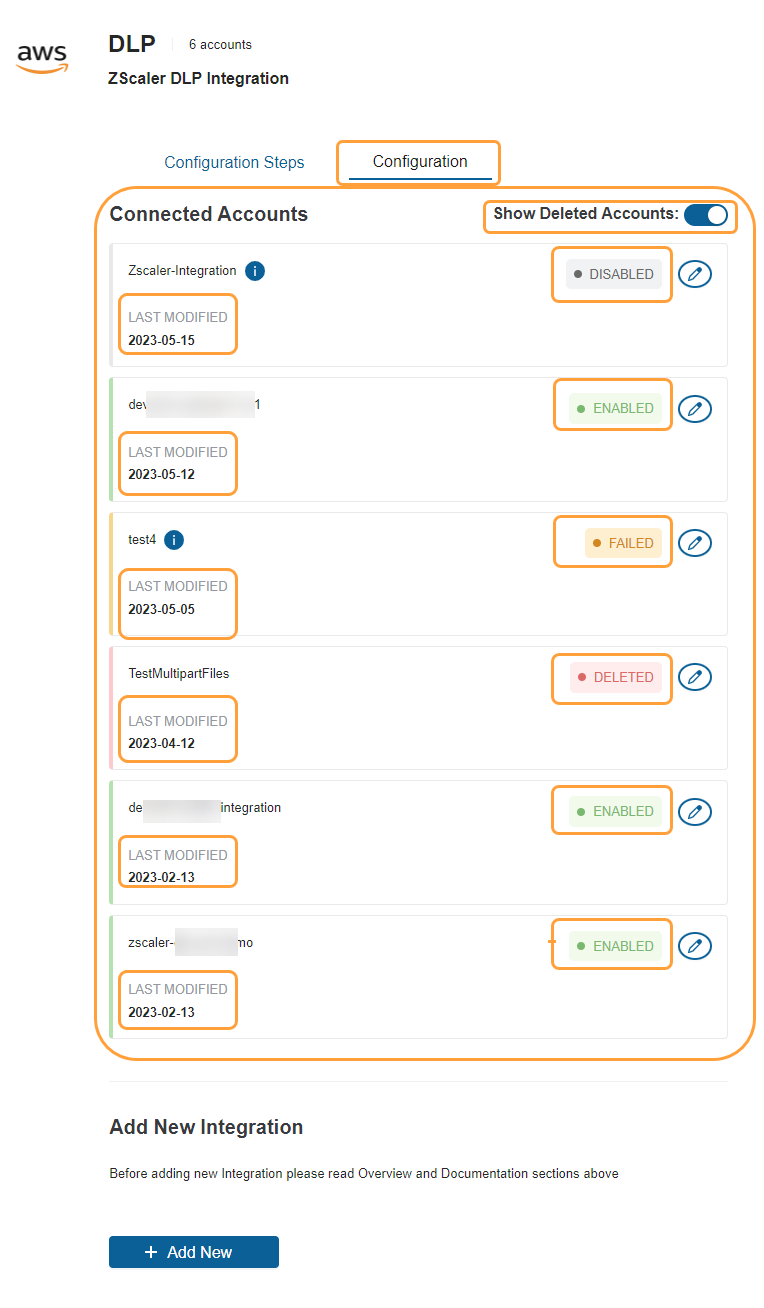This screenshot has height=1308, width=764.
Task: Click the test4 account name
Action: tap(143, 540)
